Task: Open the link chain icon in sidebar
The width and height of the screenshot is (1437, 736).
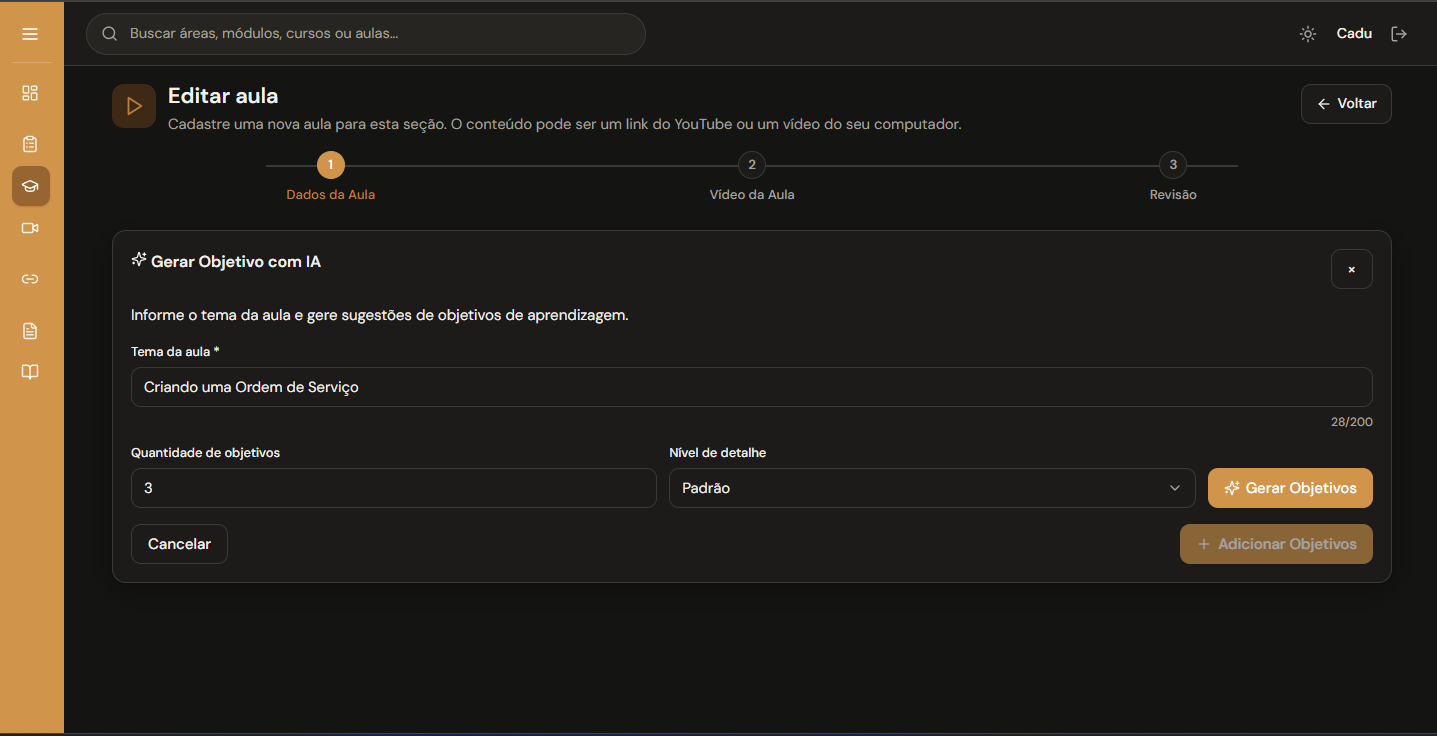Action: [30, 279]
